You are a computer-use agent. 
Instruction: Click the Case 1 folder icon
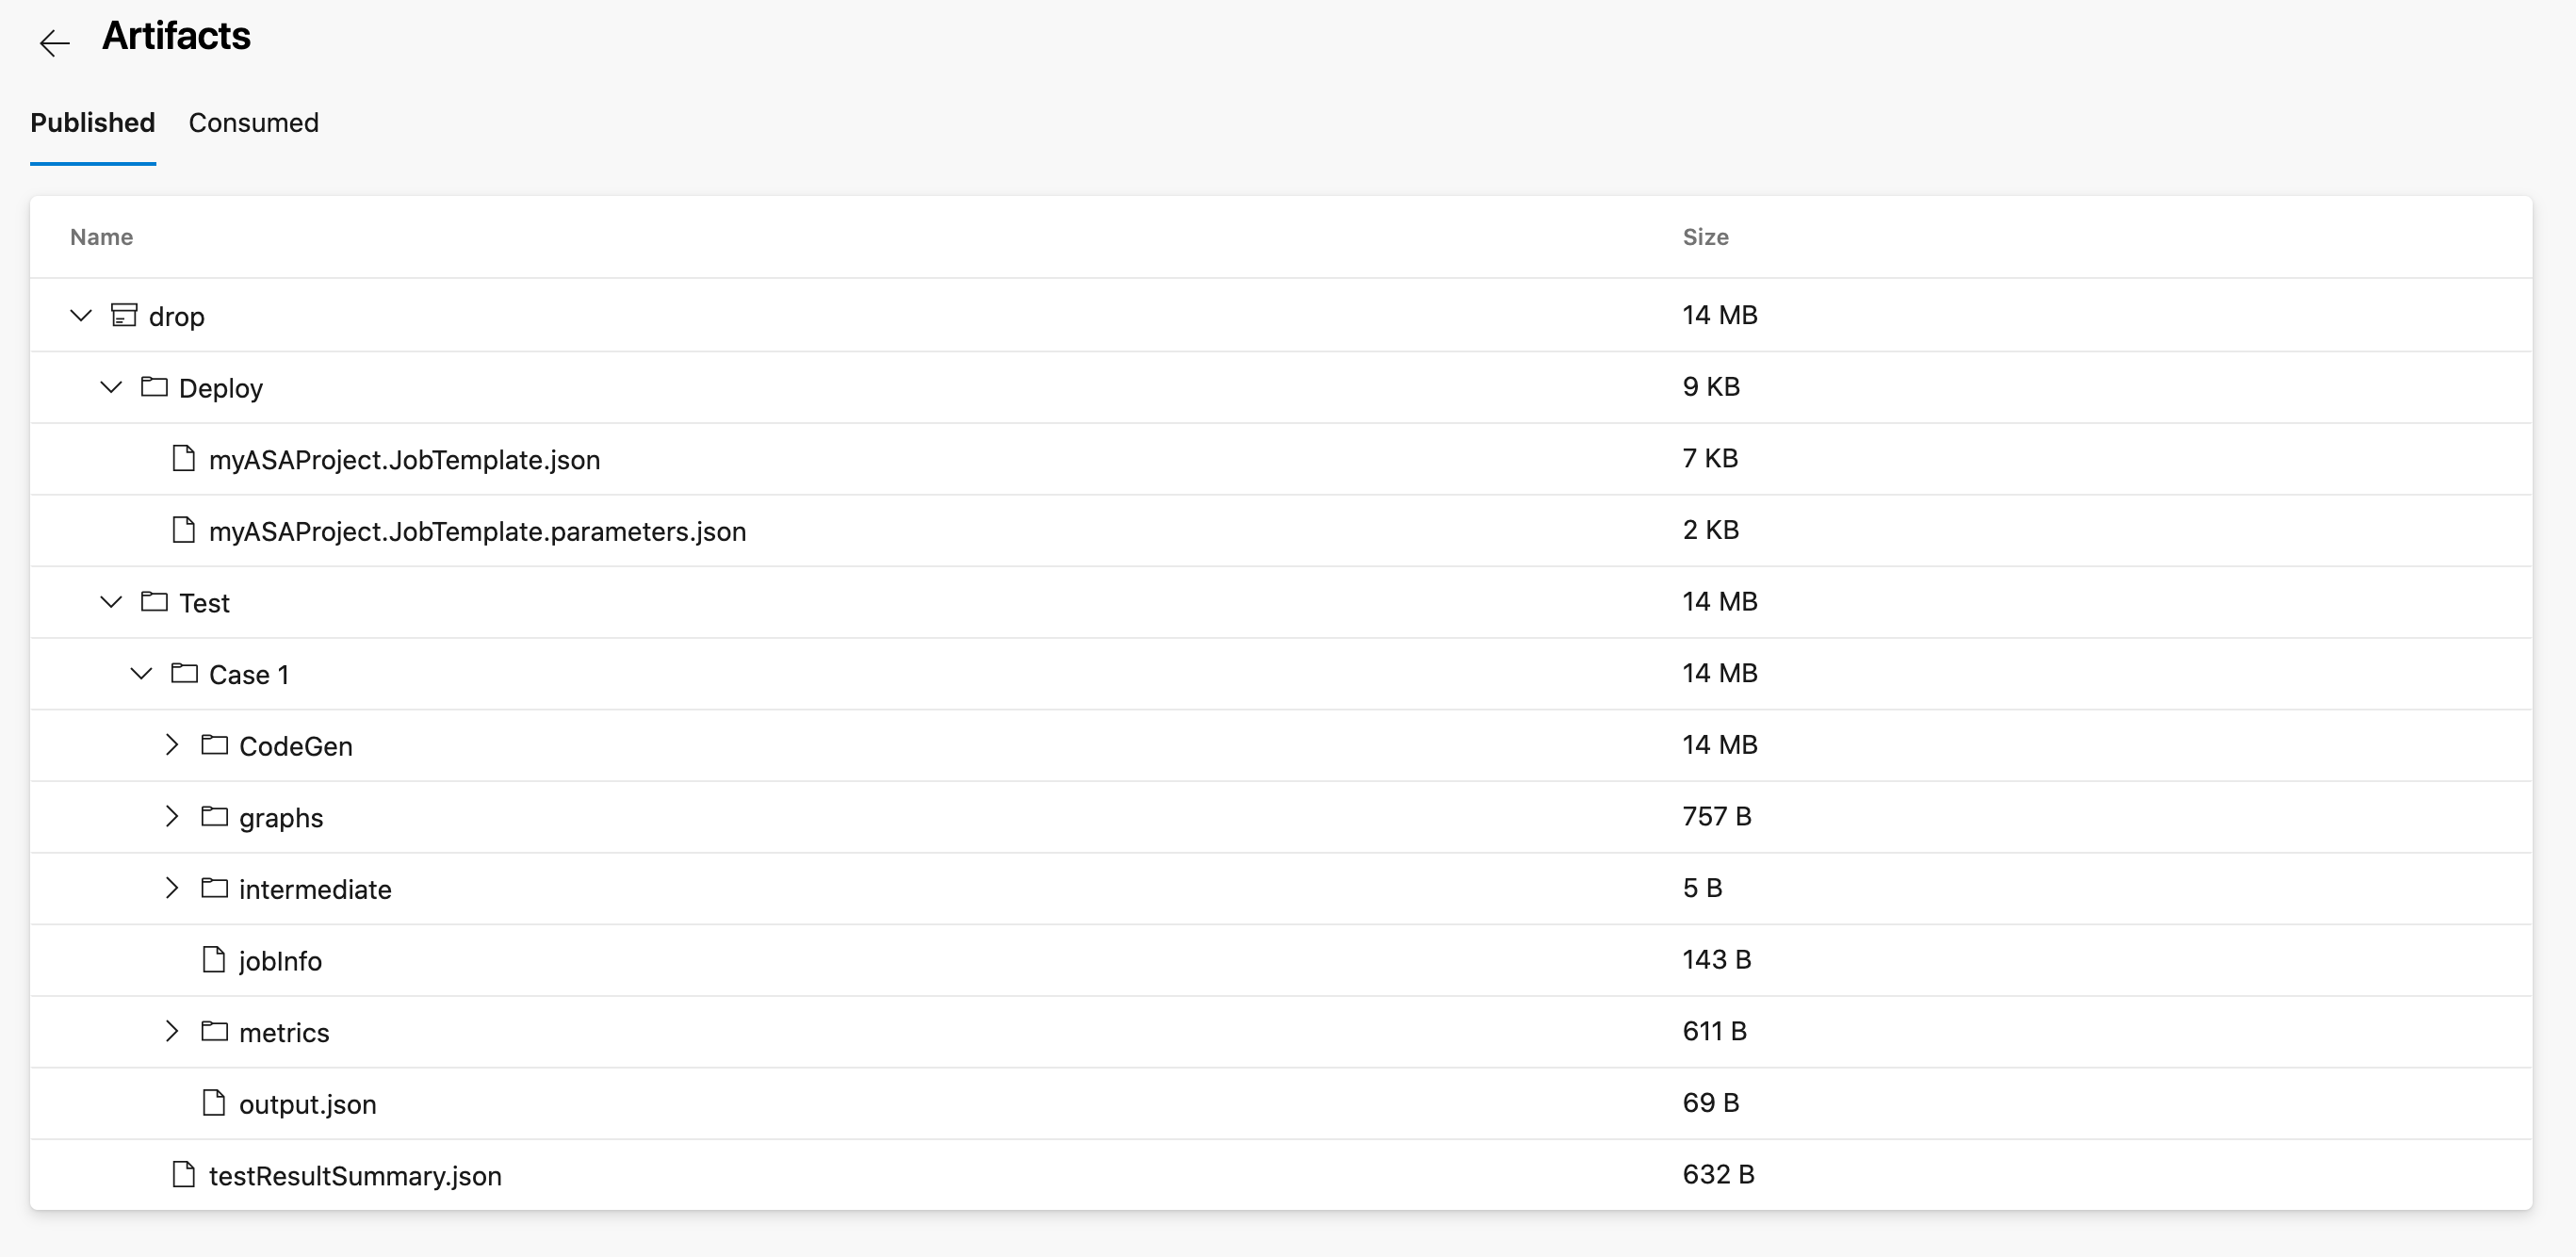(x=184, y=674)
